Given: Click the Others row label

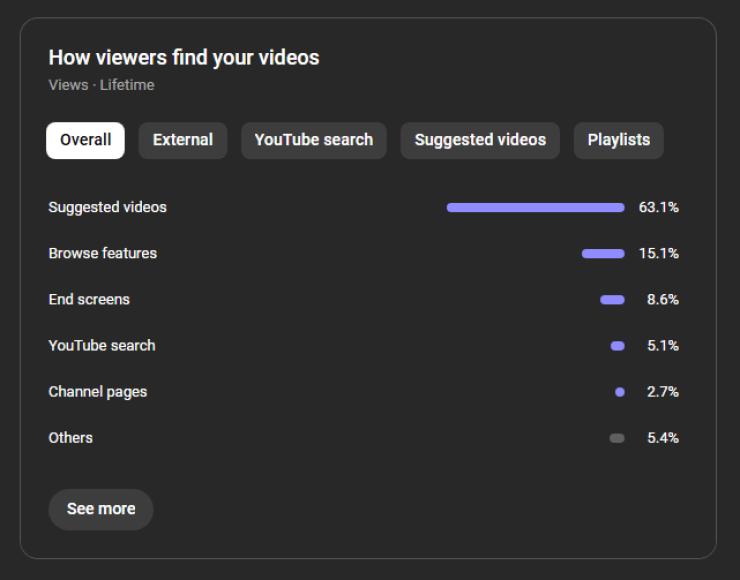Looking at the screenshot, I should (71, 438).
